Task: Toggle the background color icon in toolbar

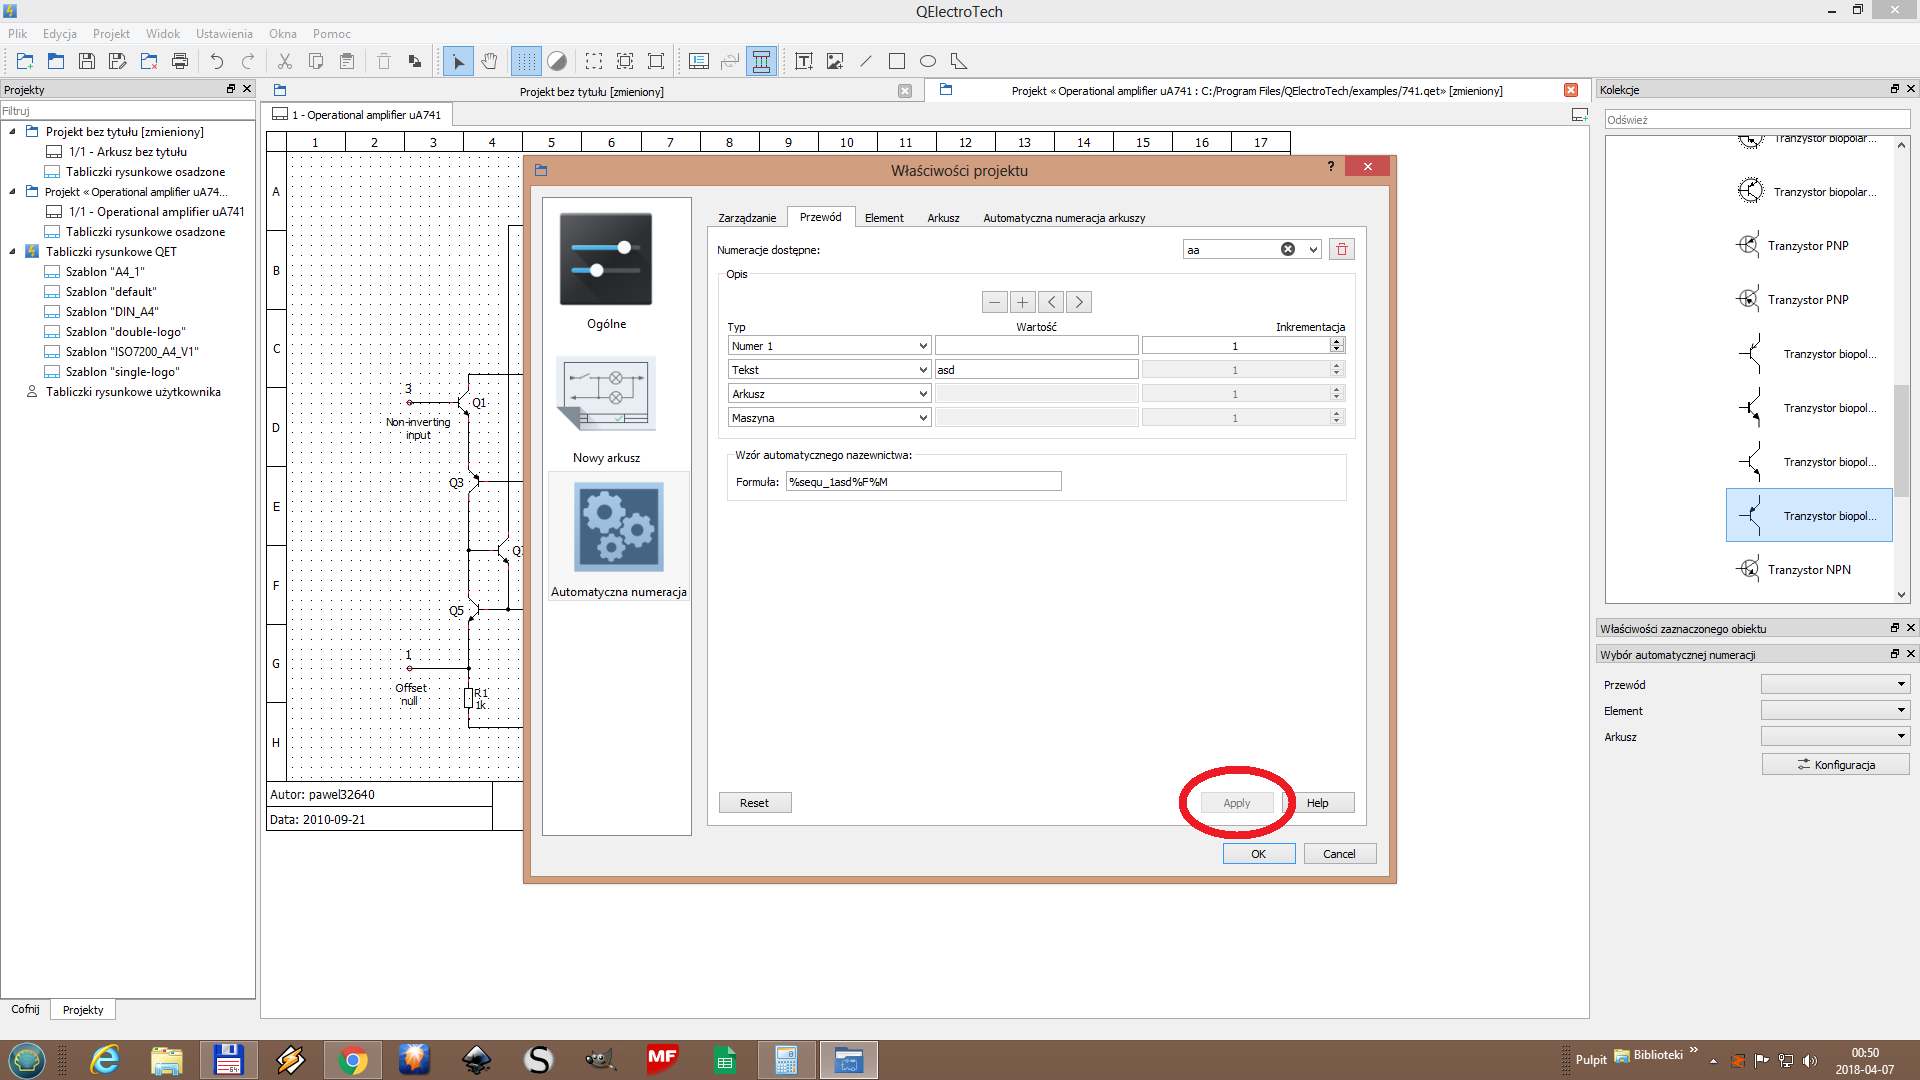Action: [x=557, y=62]
